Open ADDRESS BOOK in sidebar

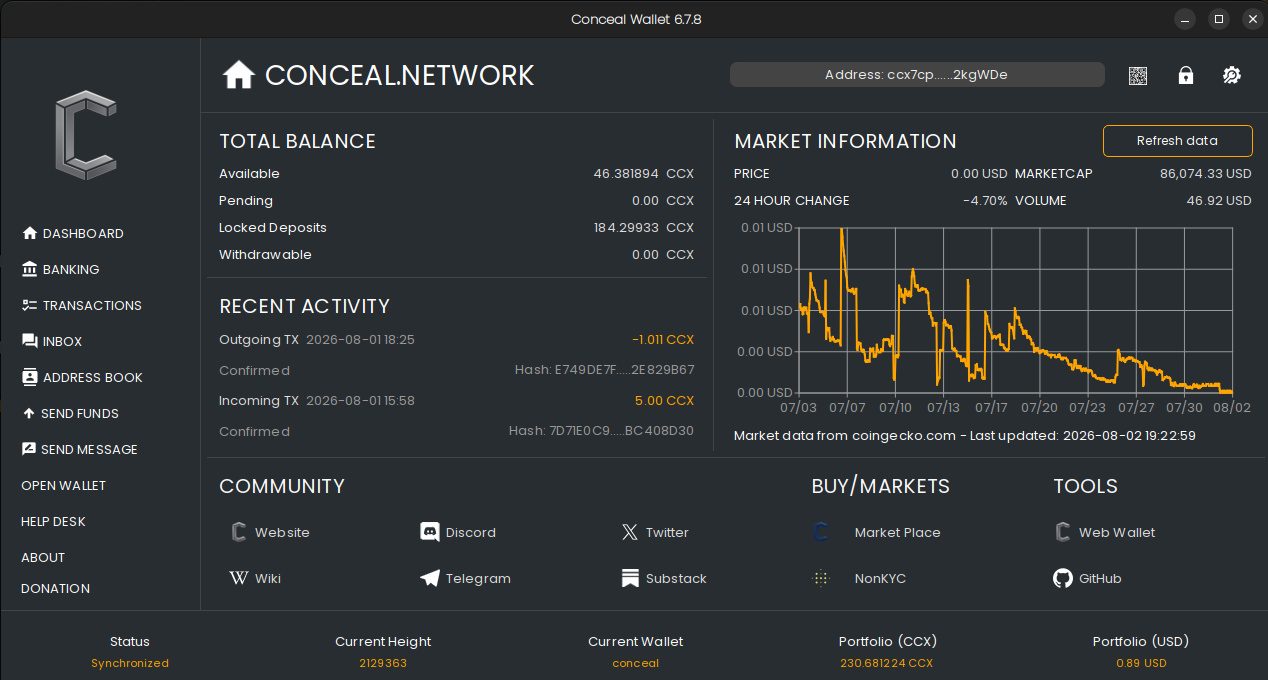[93, 377]
